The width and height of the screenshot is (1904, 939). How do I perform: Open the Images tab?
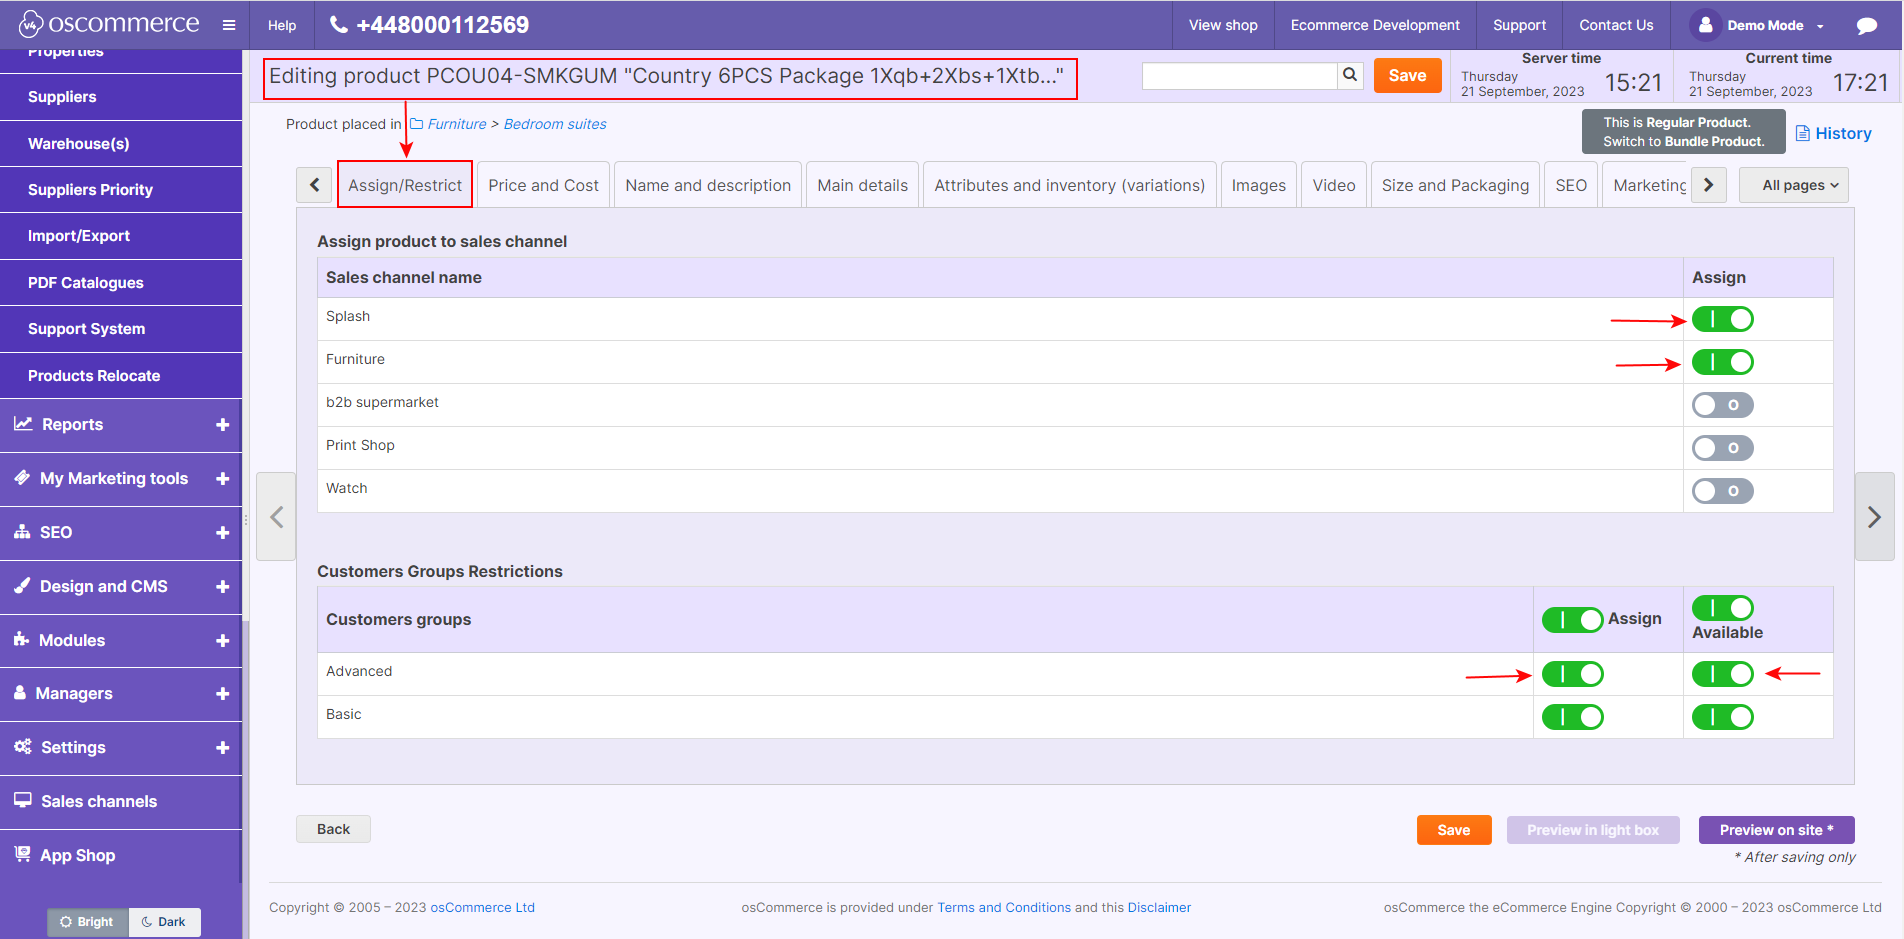pos(1258,185)
